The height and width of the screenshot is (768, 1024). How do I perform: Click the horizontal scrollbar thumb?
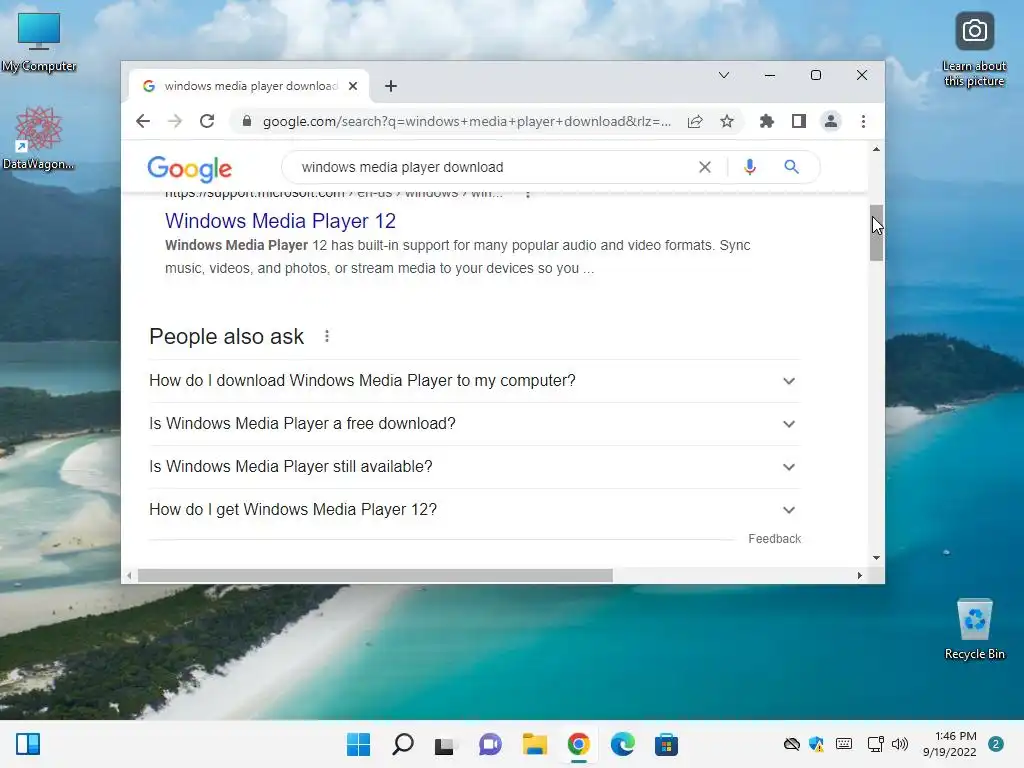point(376,575)
